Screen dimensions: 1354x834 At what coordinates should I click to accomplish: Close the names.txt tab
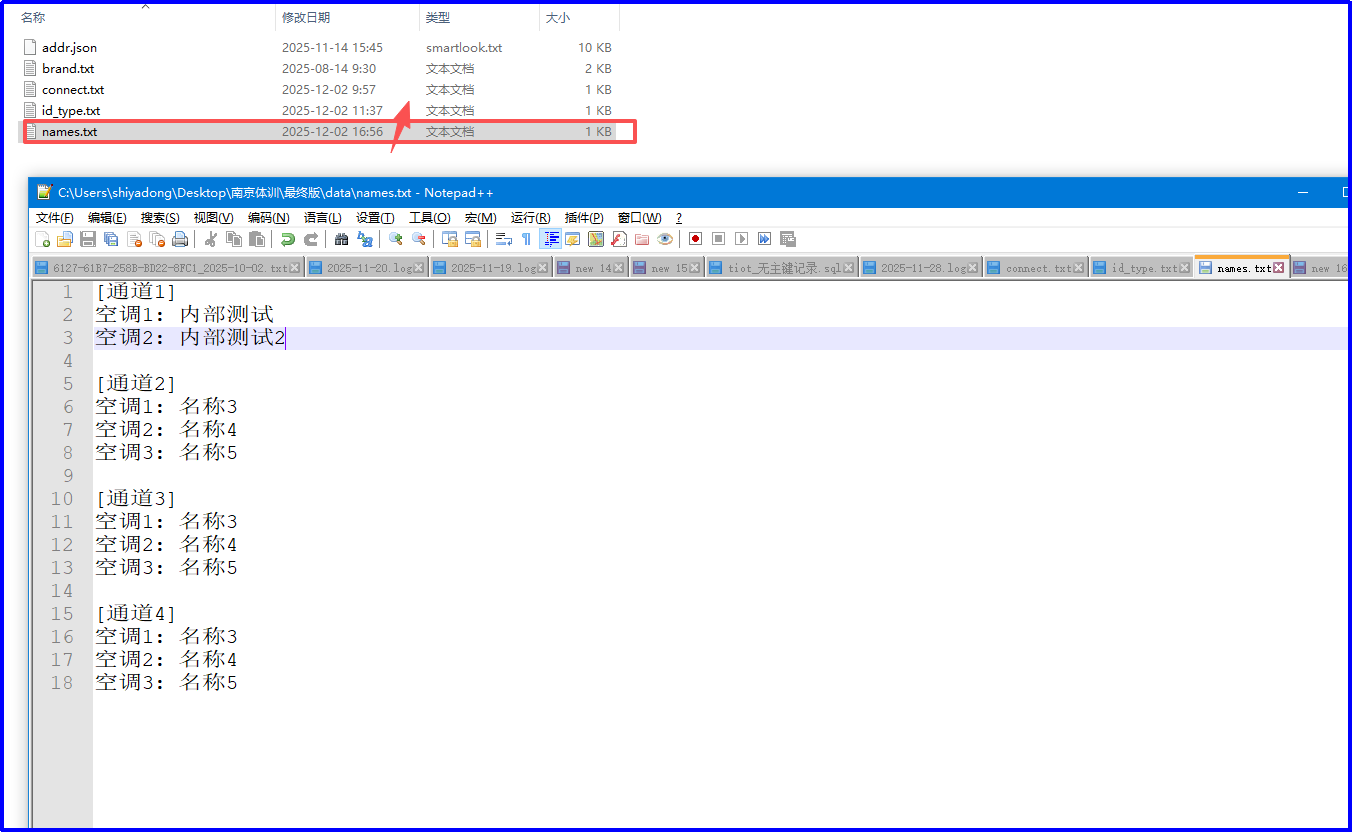pyautogui.click(x=1278, y=268)
